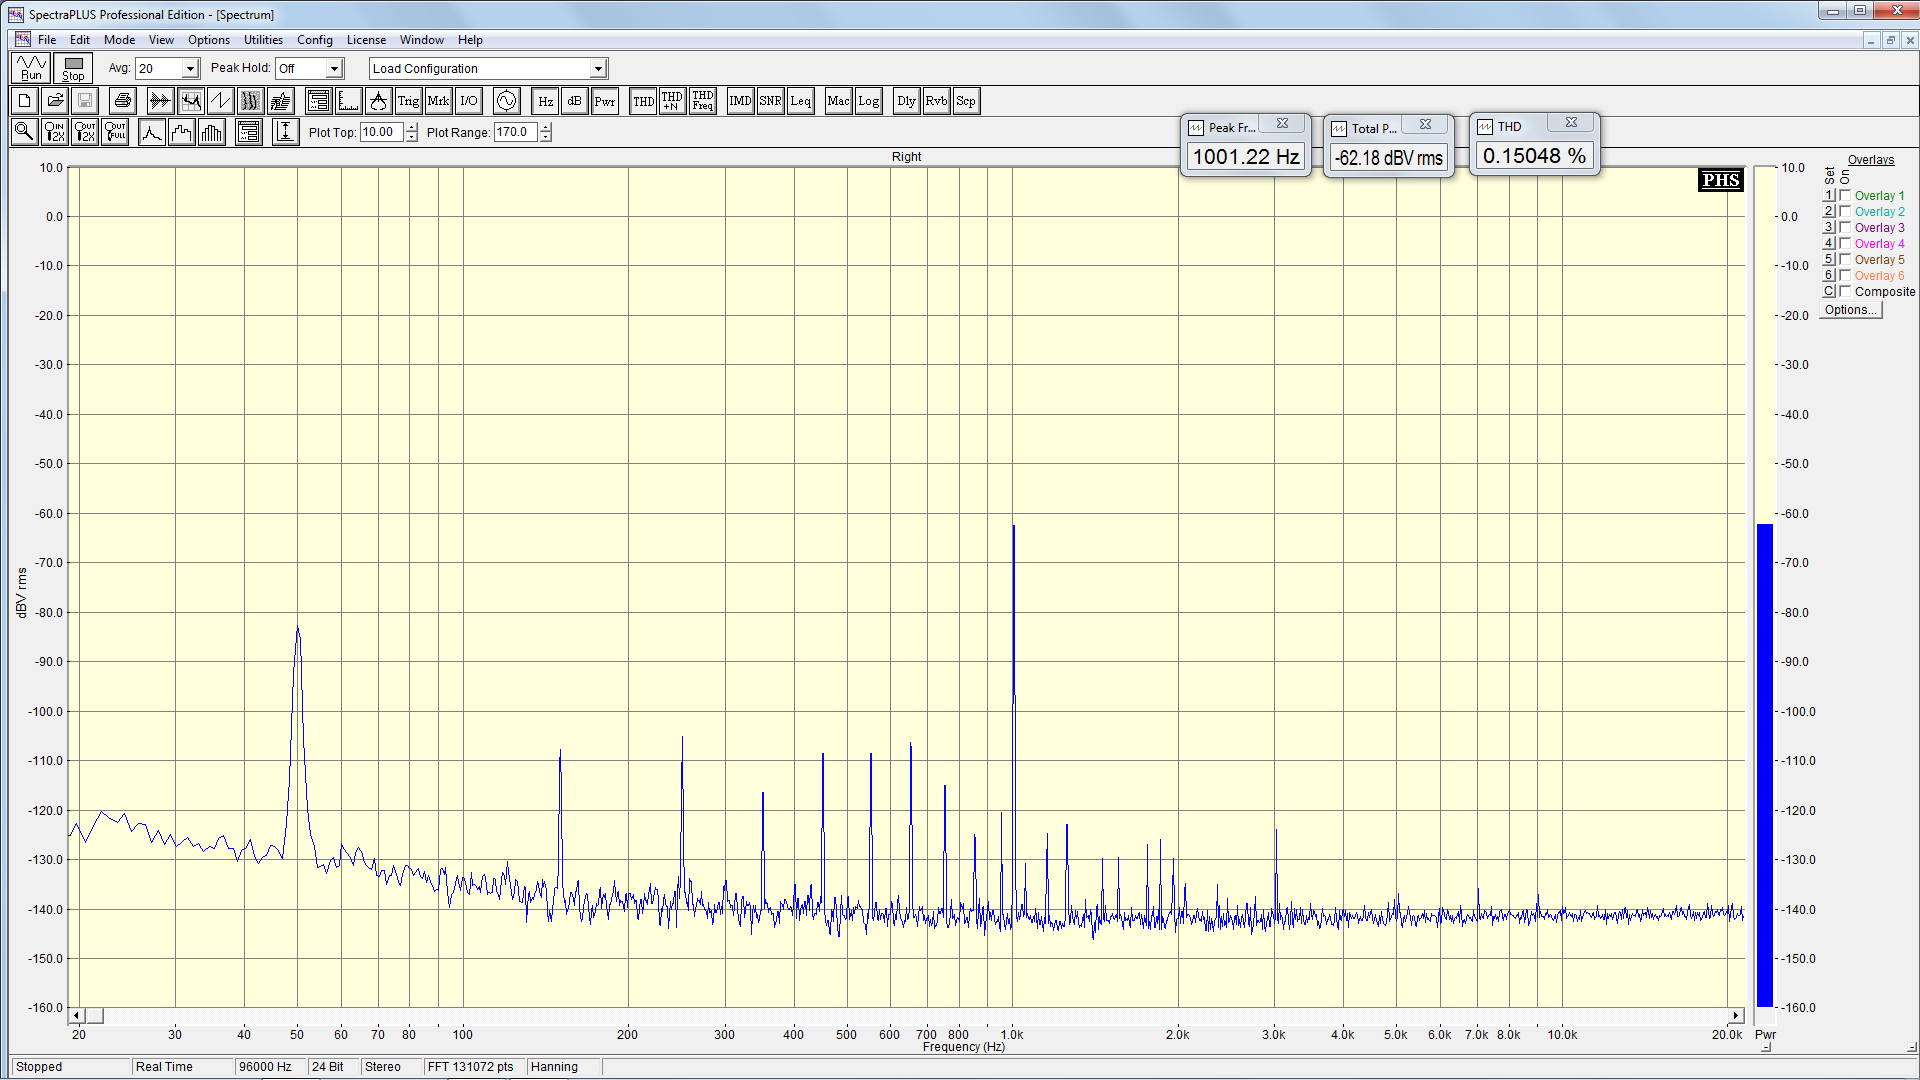Zoom in 2X on the plot
1920x1080 pixels.
[55, 132]
